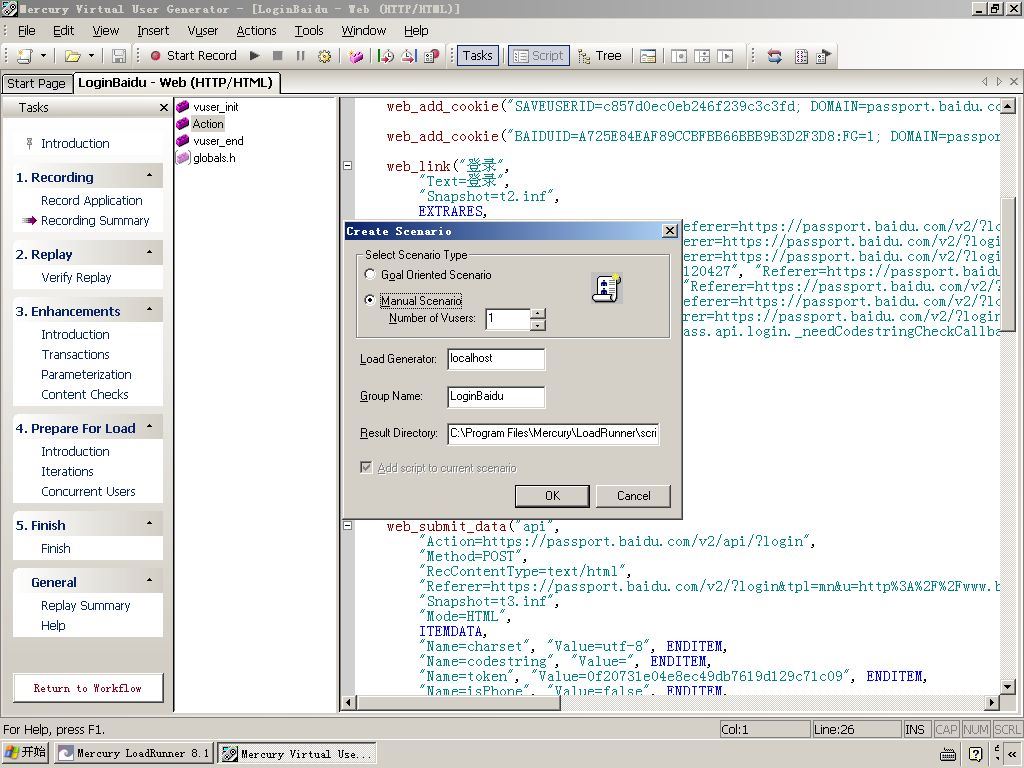The height and width of the screenshot is (768, 1024).
Task: Open the New script dropdown arrow
Action: [x=43, y=56]
